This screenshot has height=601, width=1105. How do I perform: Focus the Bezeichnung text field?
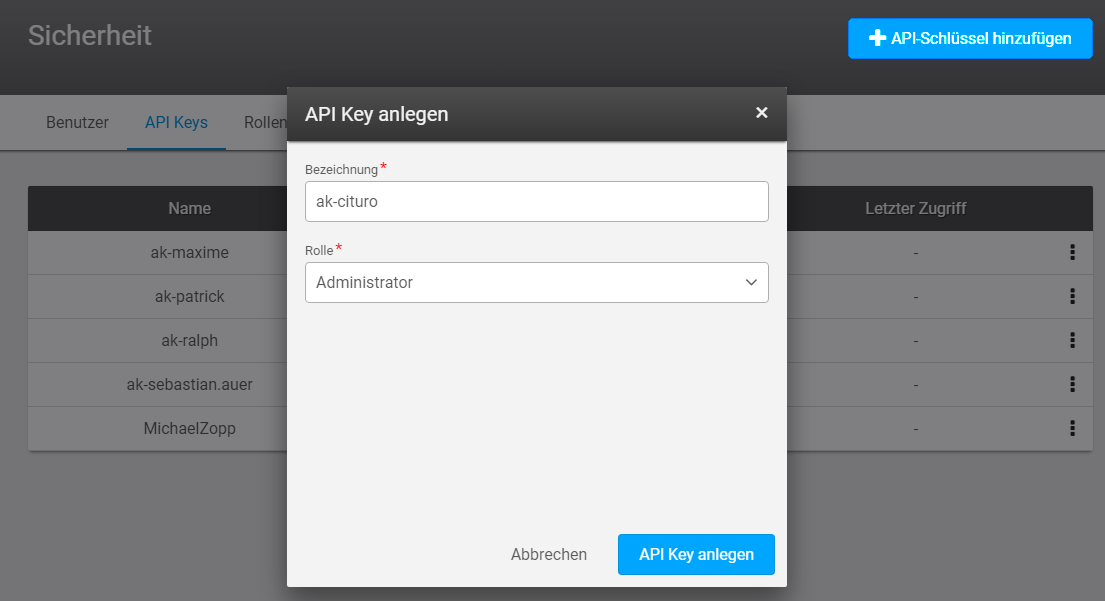(x=536, y=201)
